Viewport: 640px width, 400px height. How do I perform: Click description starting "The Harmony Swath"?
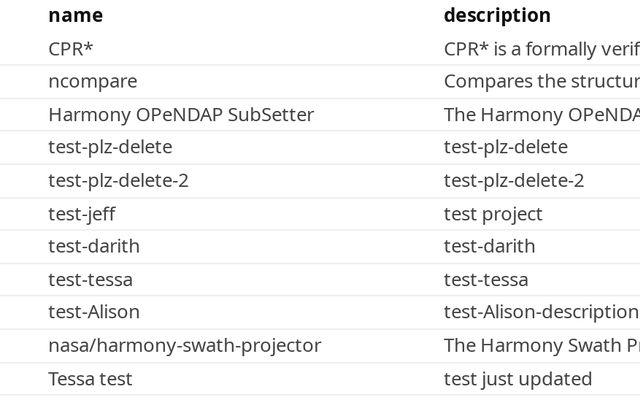(x=540, y=346)
